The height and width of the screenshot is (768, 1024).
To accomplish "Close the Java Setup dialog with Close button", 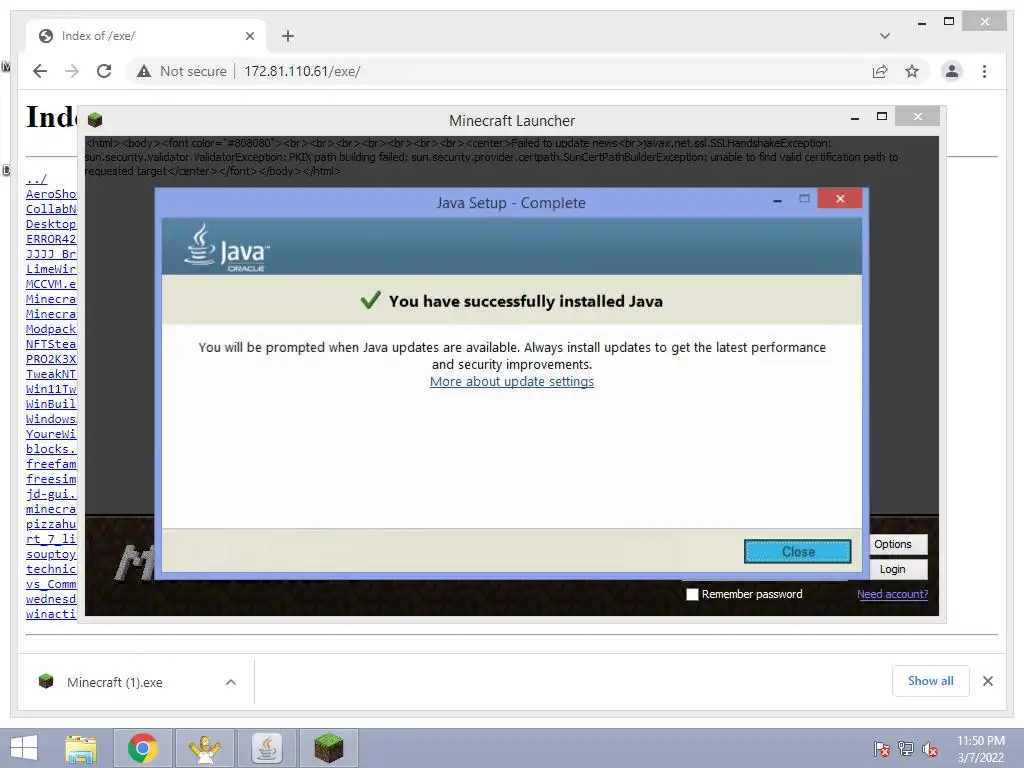I will coord(797,551).
